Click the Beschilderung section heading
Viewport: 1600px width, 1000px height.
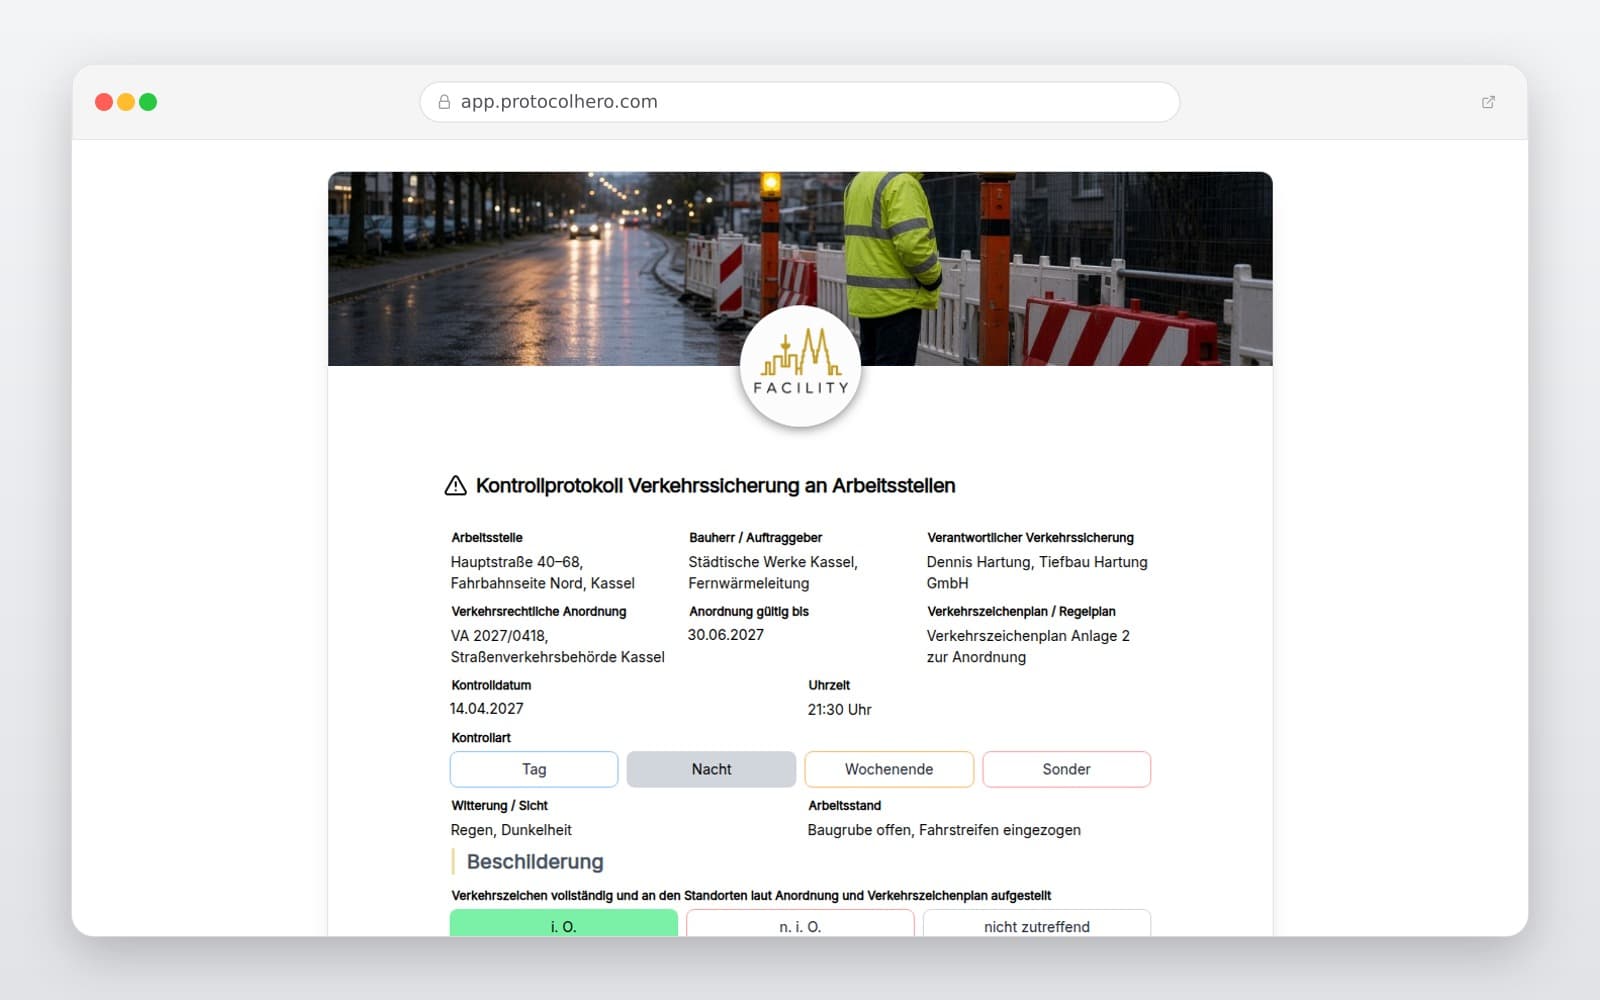535,862
